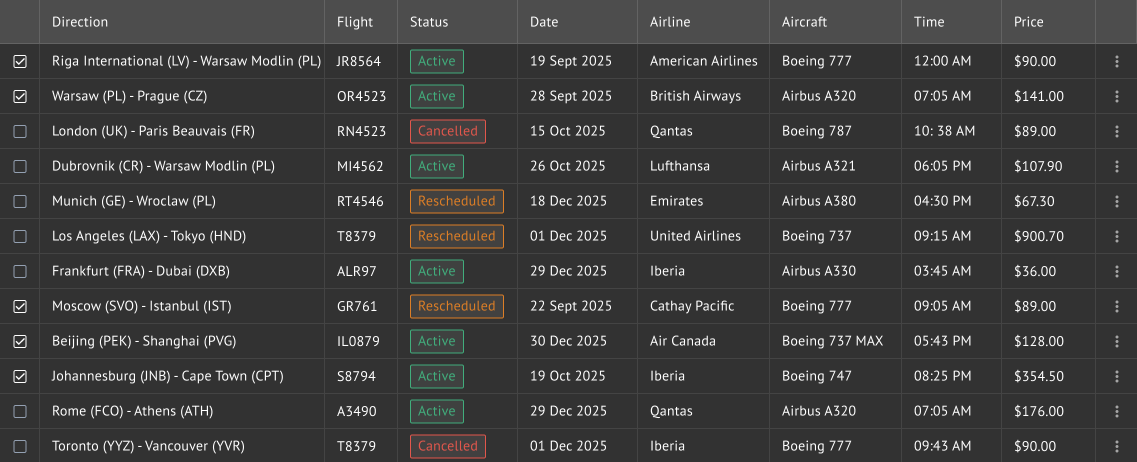Click flight number ALR97 cell
Screen dimensions: 1137x462
(x=357, y=272)
